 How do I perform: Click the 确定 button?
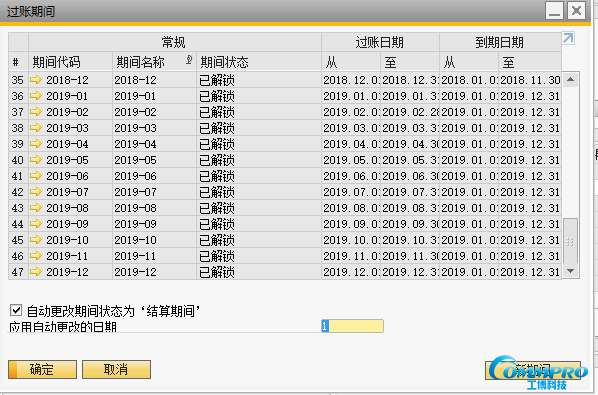(42, 369)
